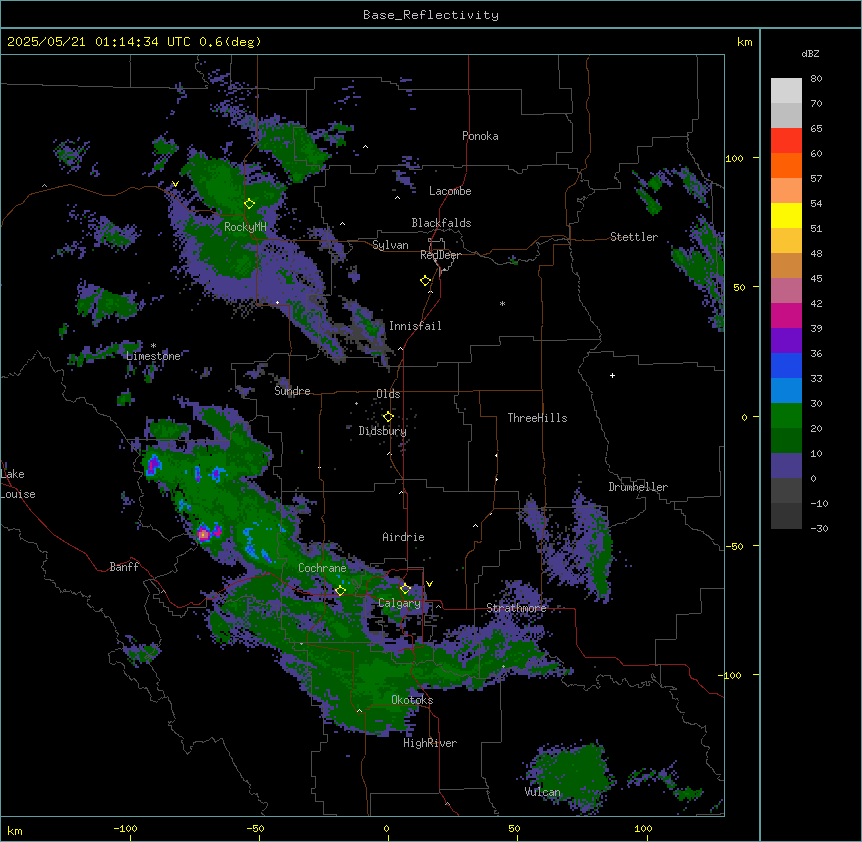Click the Airdrie city label
This screenshot has width=862, height=842.
pos(404,537)
